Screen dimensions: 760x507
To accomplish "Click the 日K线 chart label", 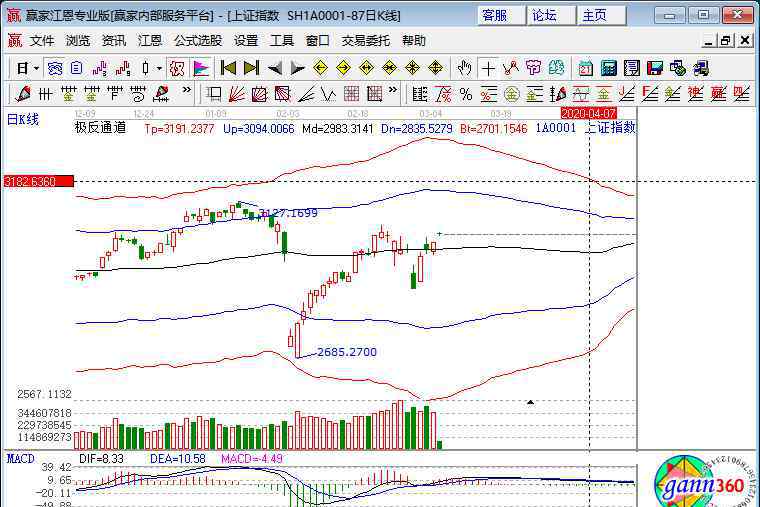I will click(x=22, y=119).
